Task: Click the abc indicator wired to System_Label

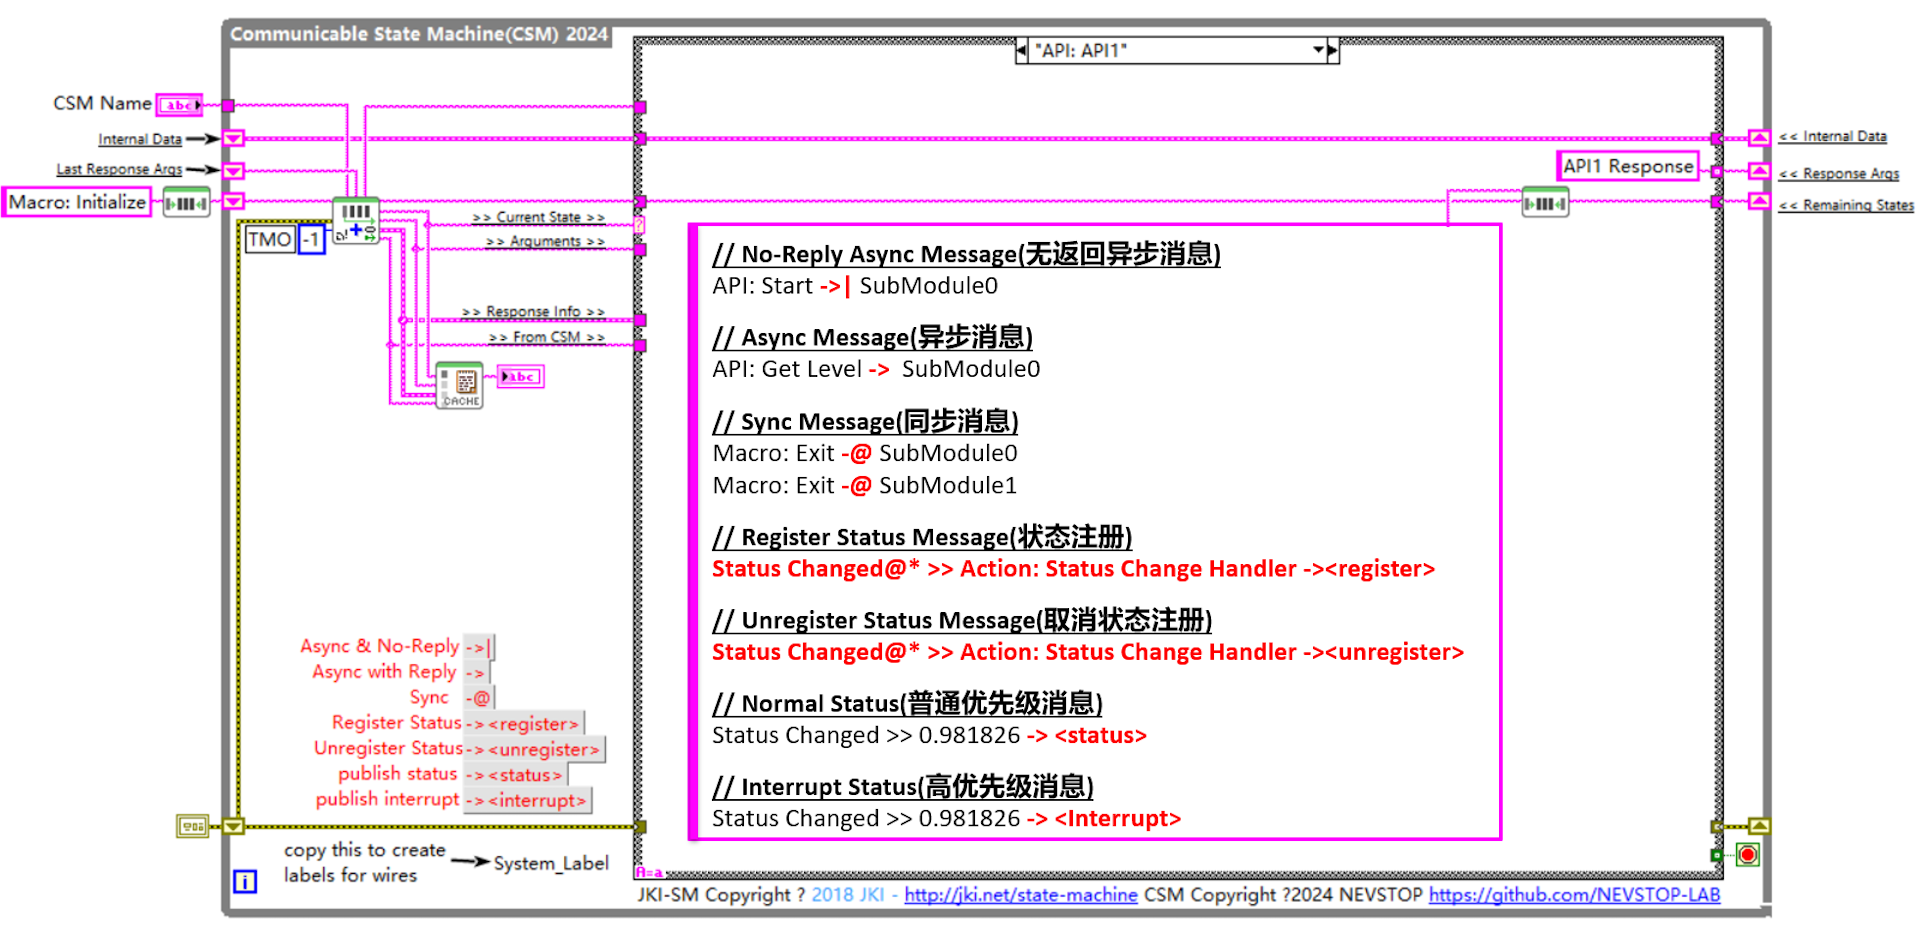Action: (x=519, y=377)
